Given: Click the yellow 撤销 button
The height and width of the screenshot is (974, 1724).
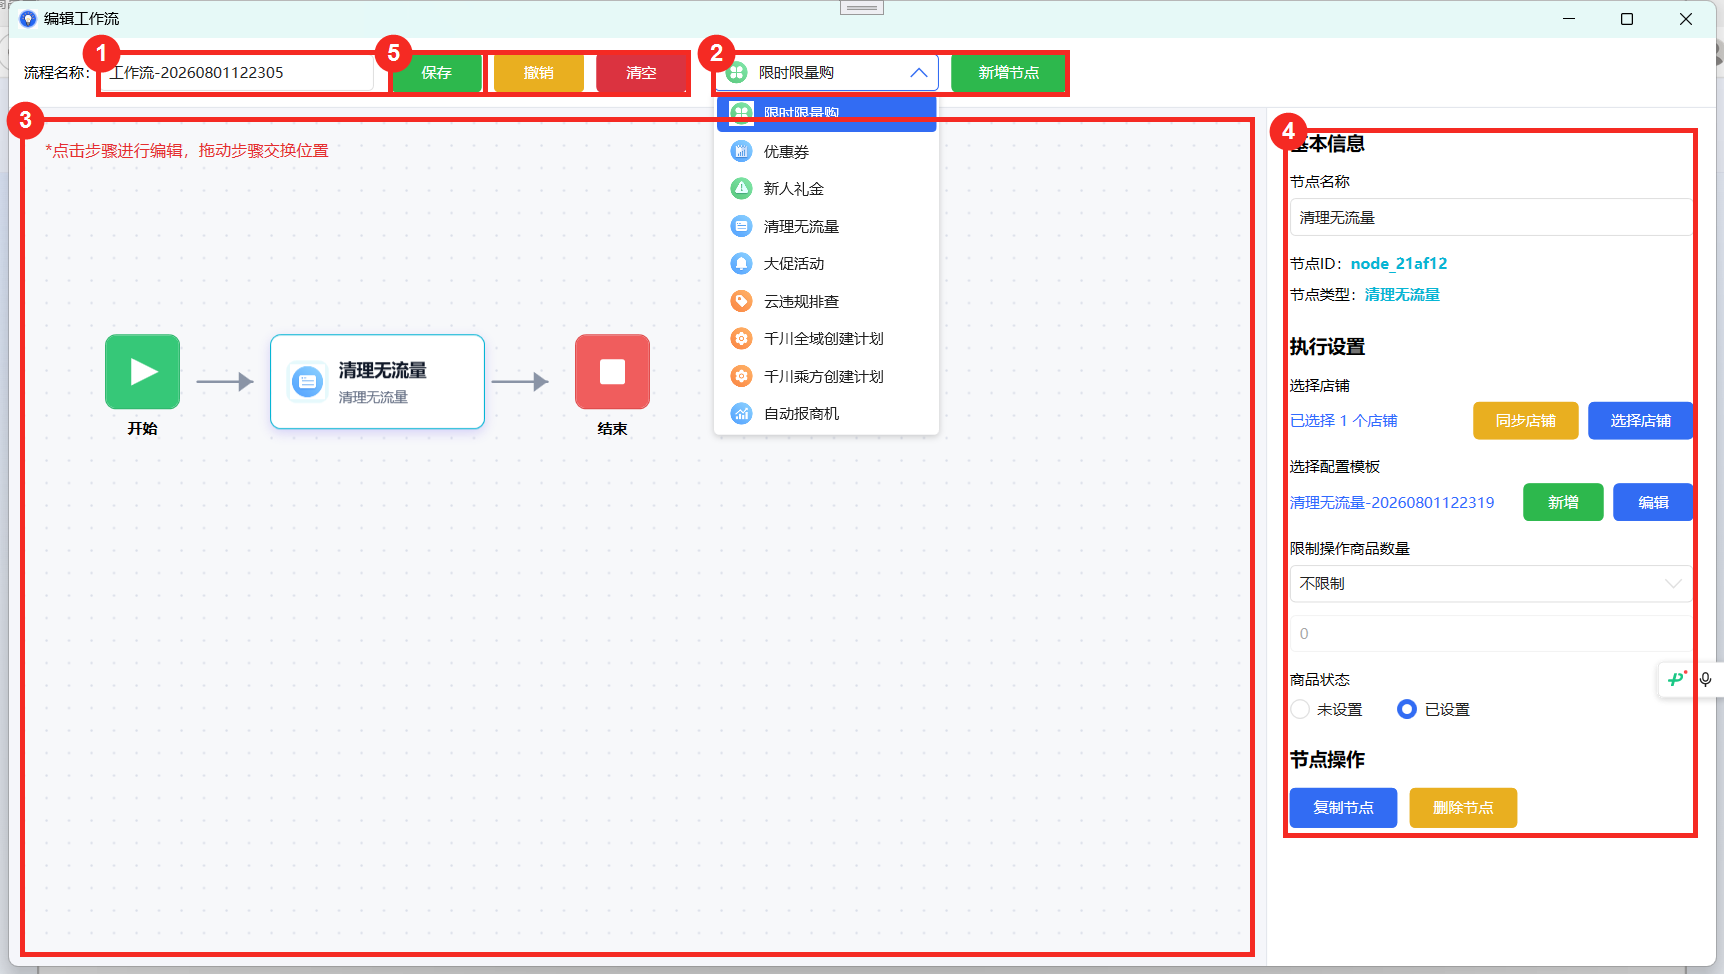Looking at the screenshot, I should (x=538, y=72).
